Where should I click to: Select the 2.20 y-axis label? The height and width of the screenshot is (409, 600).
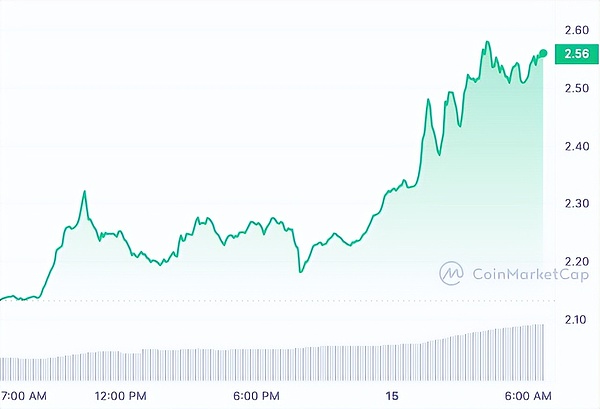click(574, 261)
